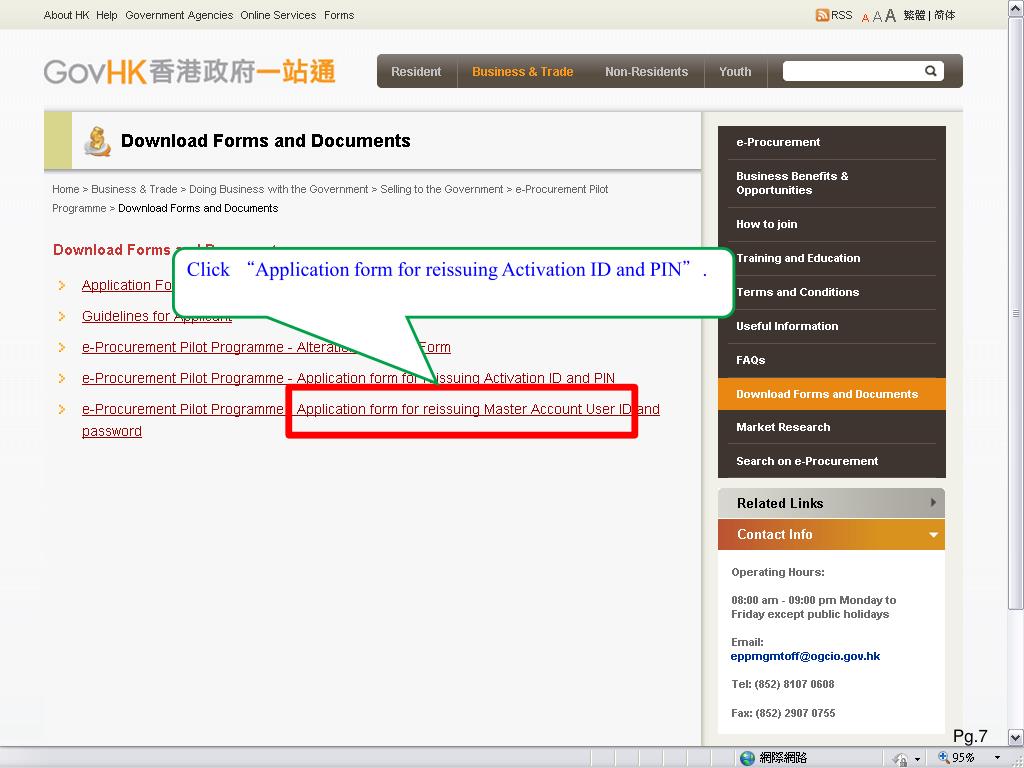
Task: Select the smallest font size A
Action: [865, 18]
